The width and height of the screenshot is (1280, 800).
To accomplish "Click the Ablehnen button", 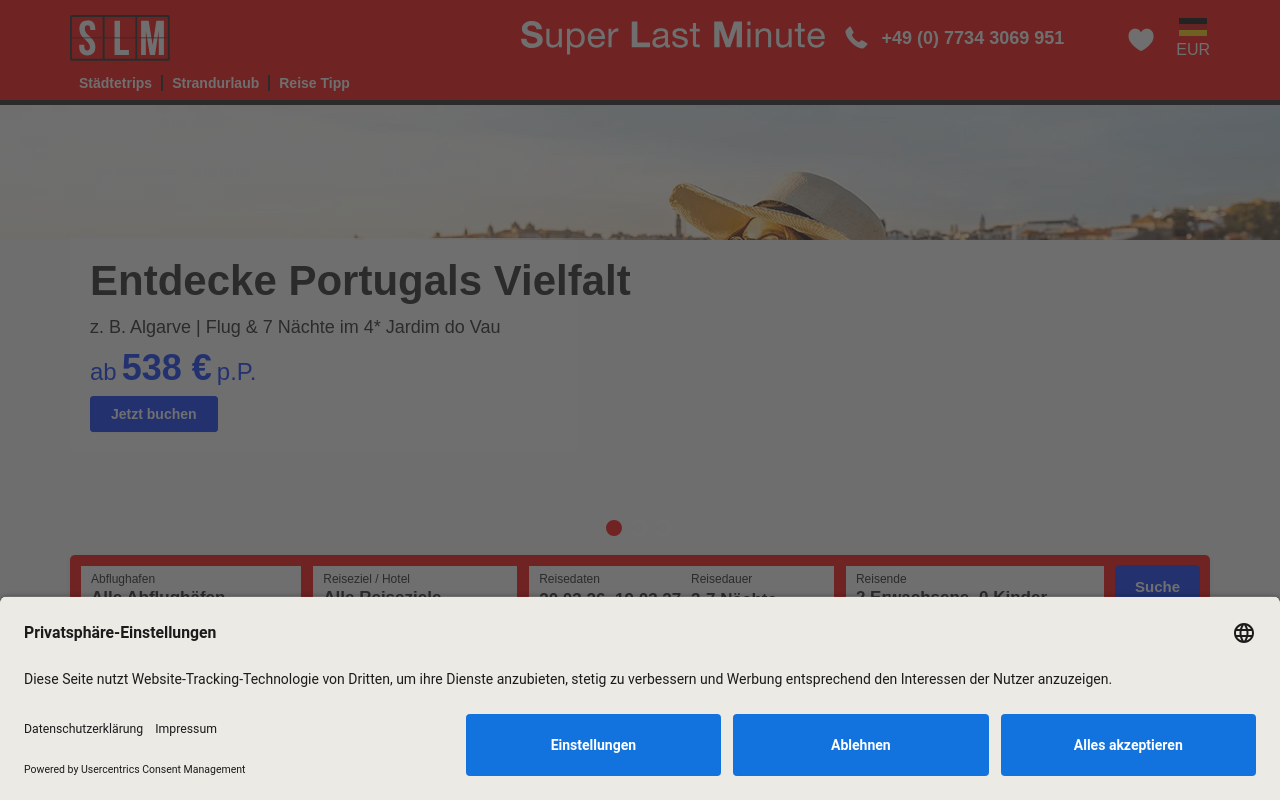I will [x=861, y=745].
